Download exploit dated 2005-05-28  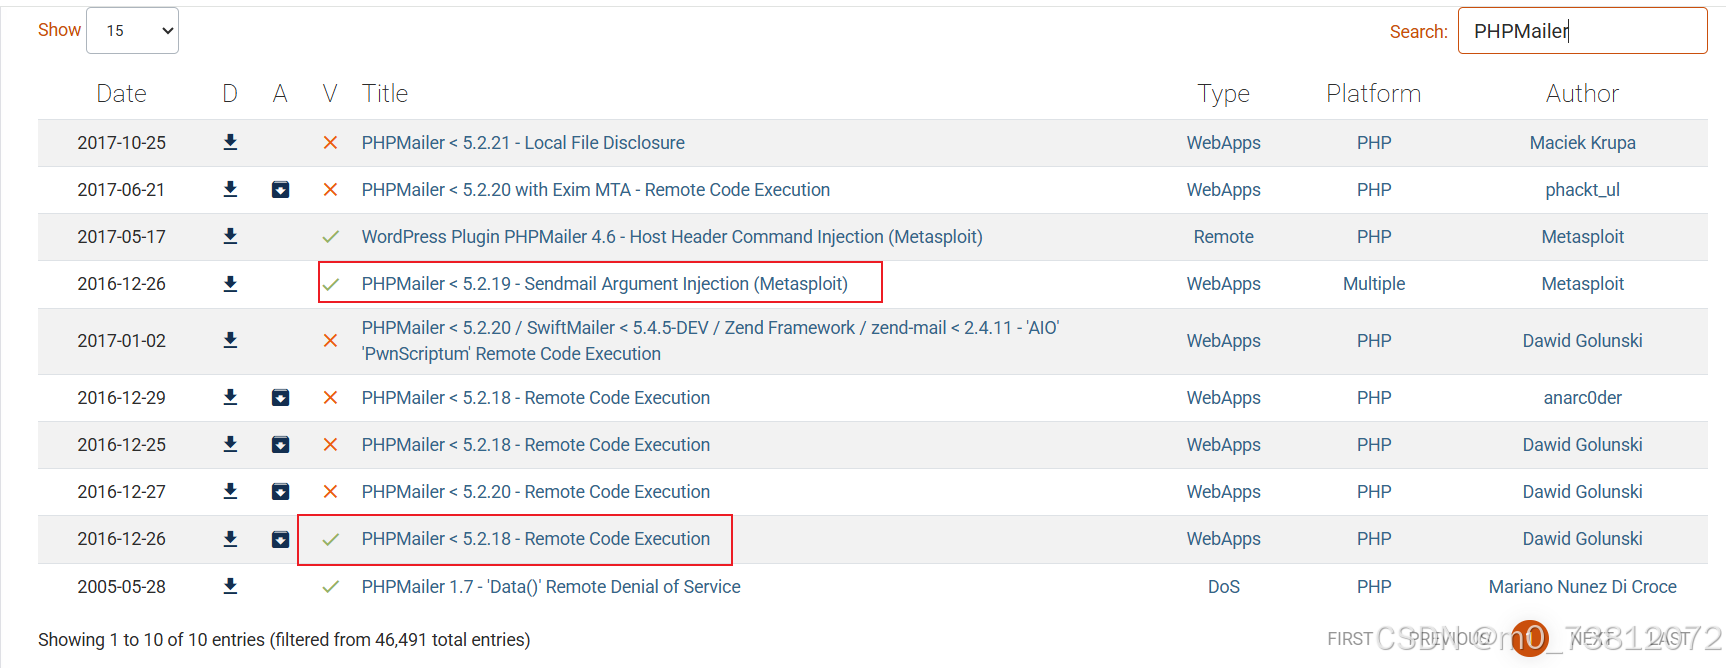[230, 586]
